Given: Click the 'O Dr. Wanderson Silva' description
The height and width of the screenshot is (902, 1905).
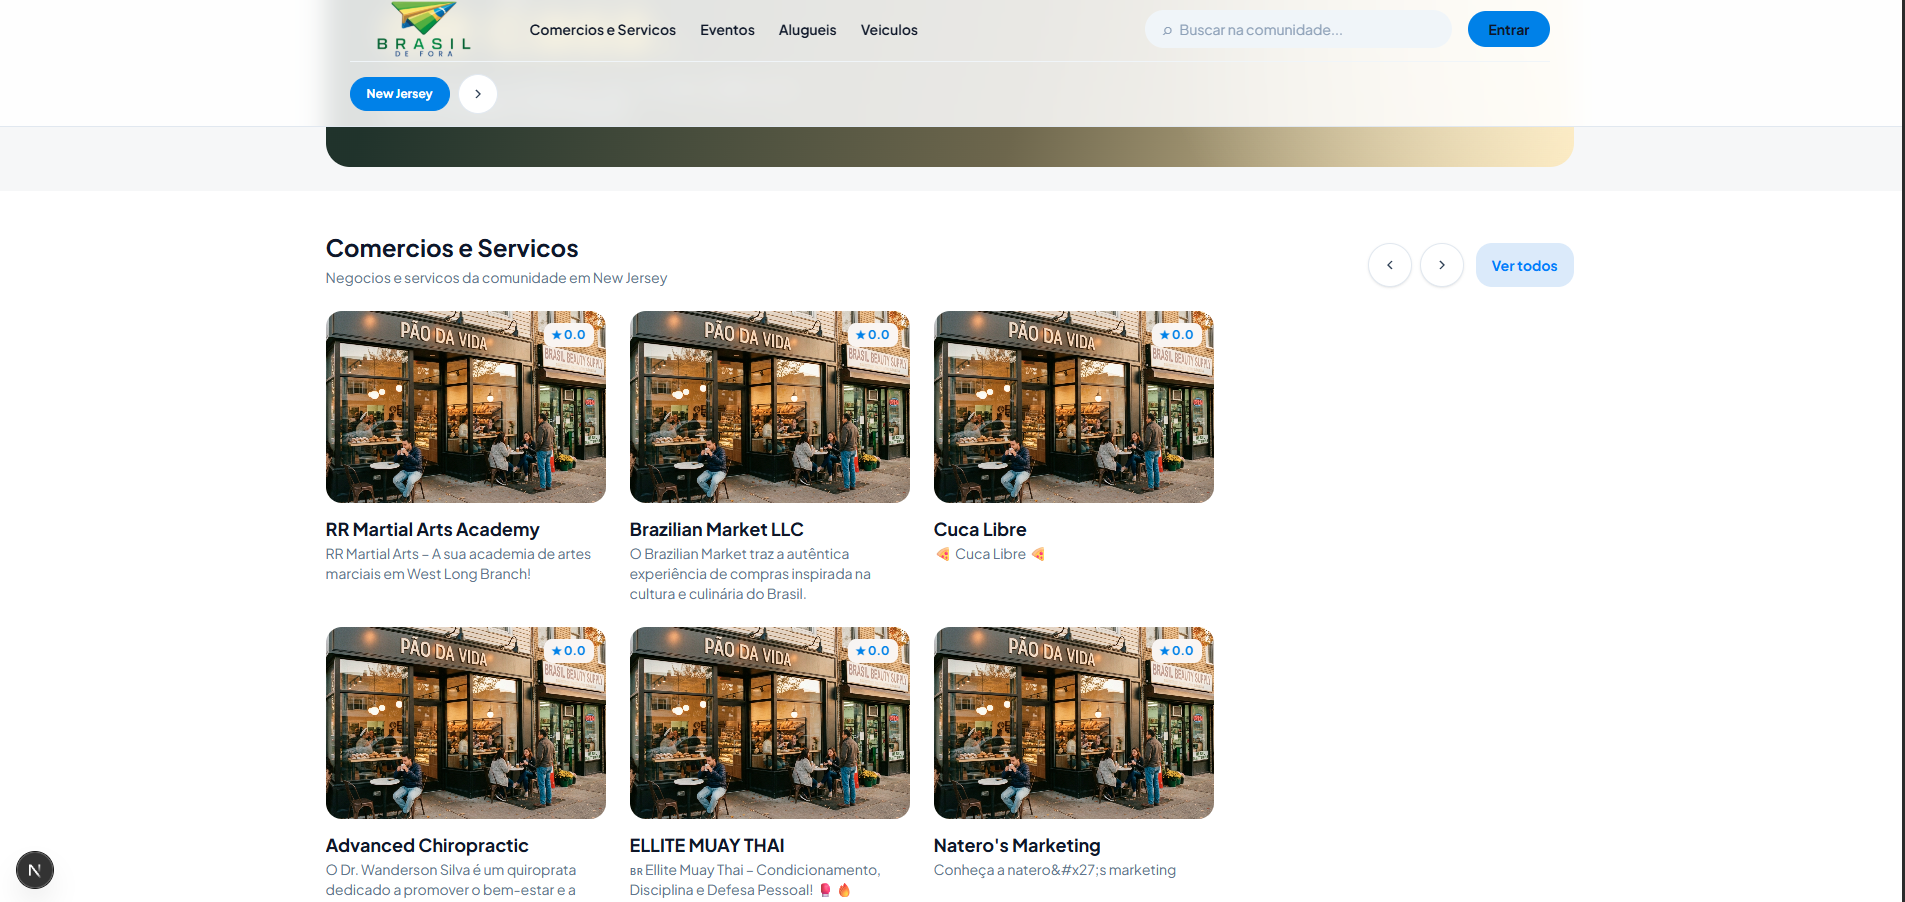Looking at the screenshot, I should (451, 880).
